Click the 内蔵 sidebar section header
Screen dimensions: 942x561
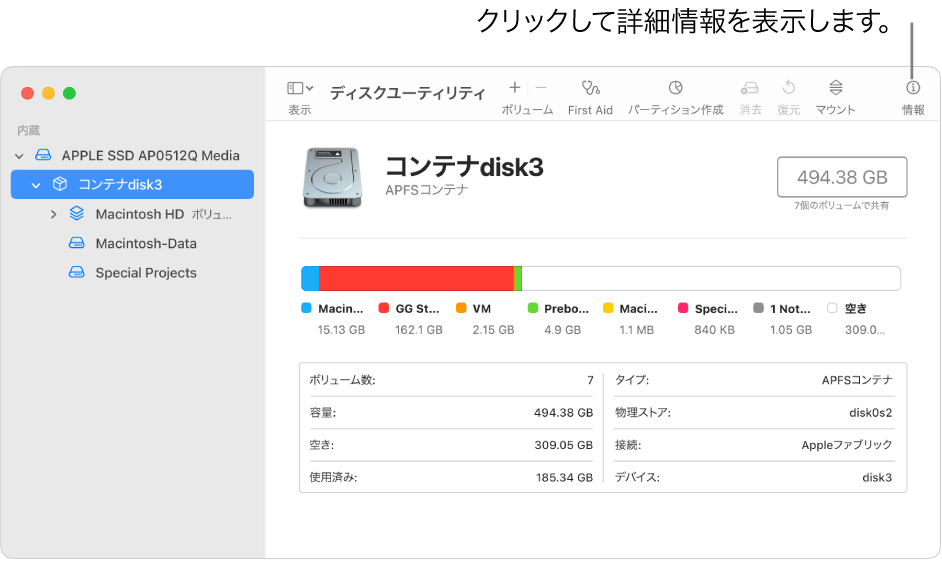coord(28,130)
